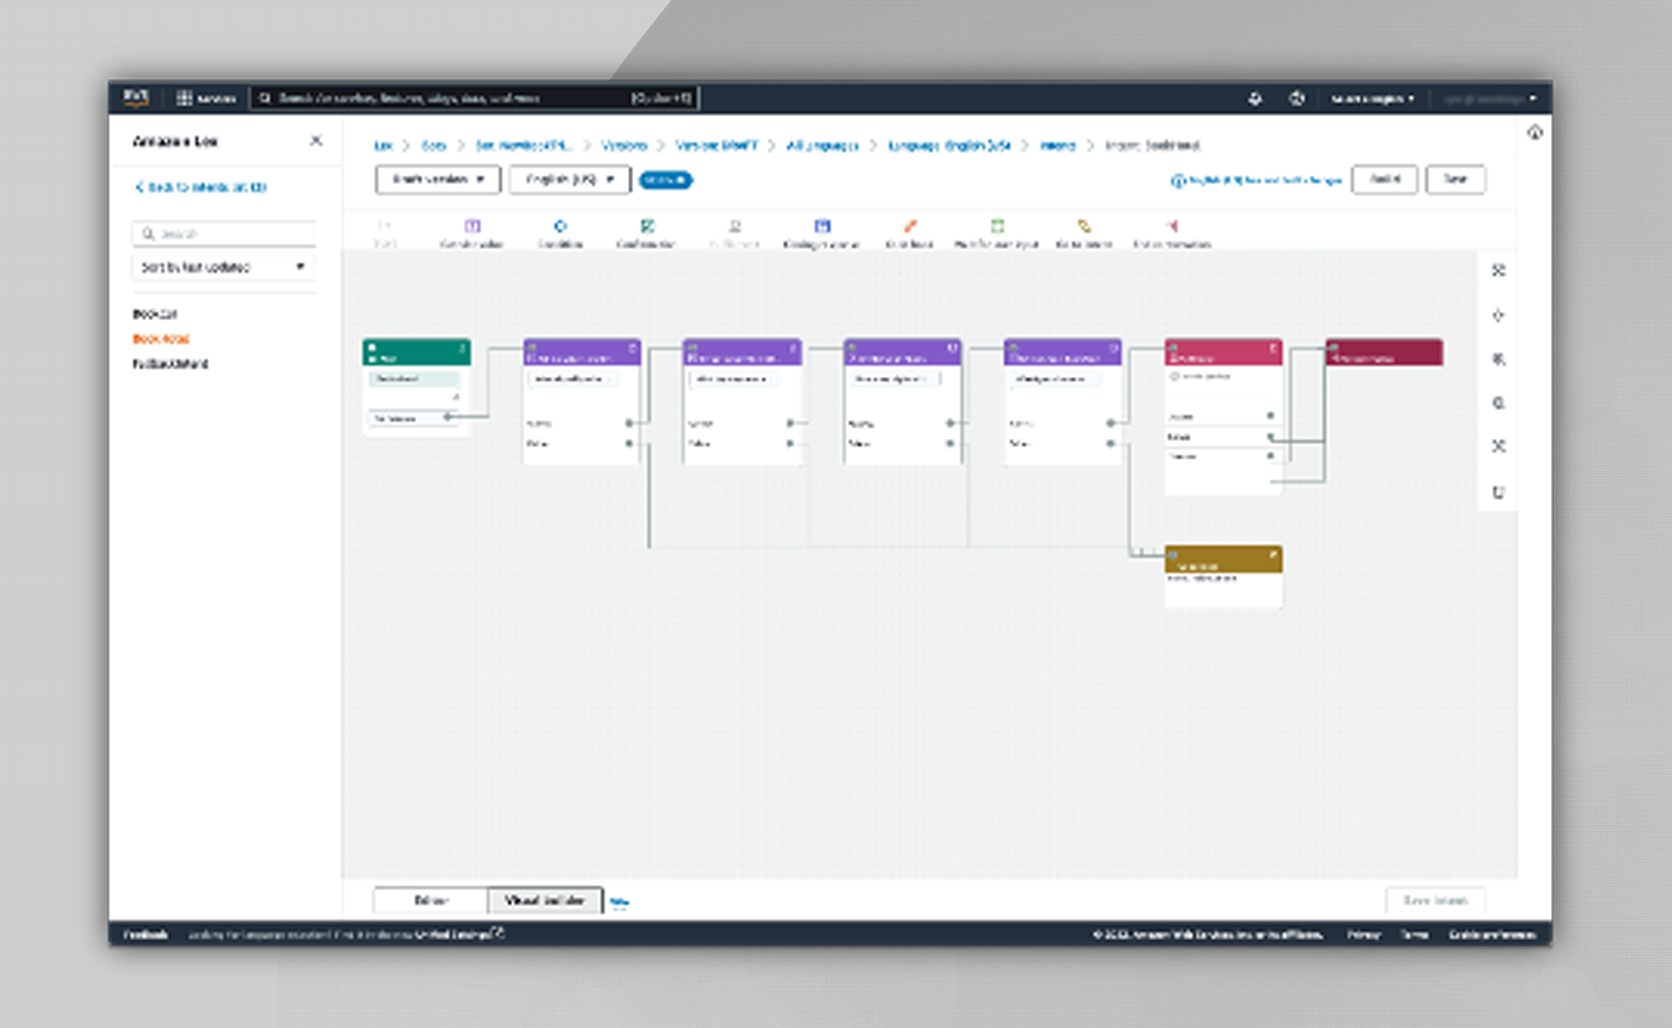Click the bottom icon in canvas controls

tap(1498, 492)
